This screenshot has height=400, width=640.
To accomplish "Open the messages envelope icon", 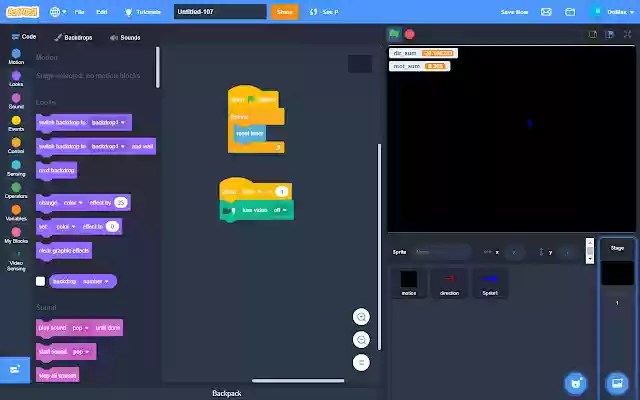I will tap(546, 12).
